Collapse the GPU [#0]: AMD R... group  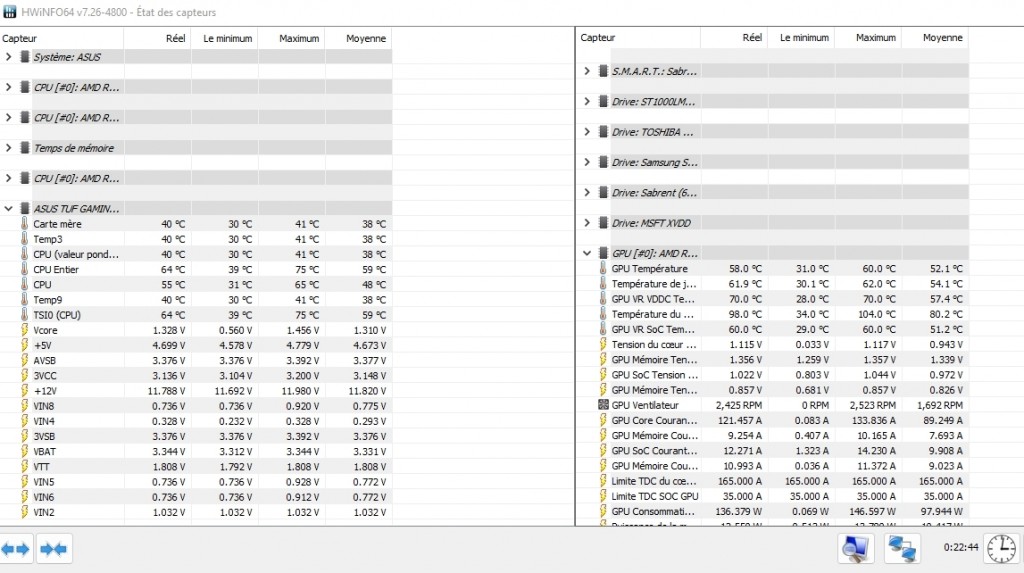pyautogui.click(x=586, y=253)
